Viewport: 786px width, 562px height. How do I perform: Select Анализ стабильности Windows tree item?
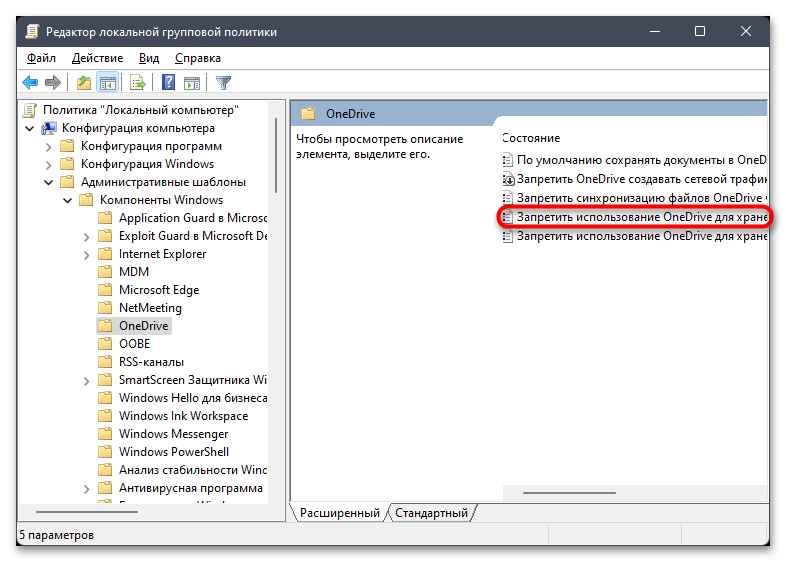(192, 470)
